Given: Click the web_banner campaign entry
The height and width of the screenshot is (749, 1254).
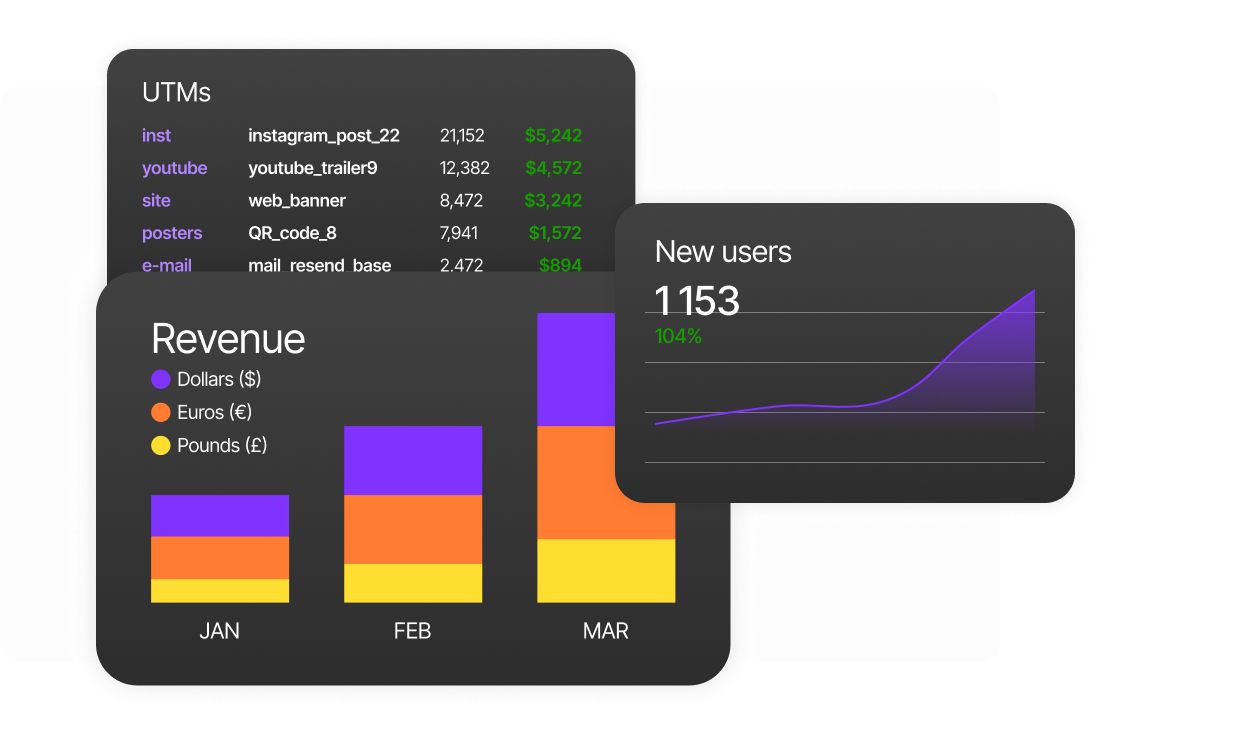Looking at the screenshot, I should 297,201.
